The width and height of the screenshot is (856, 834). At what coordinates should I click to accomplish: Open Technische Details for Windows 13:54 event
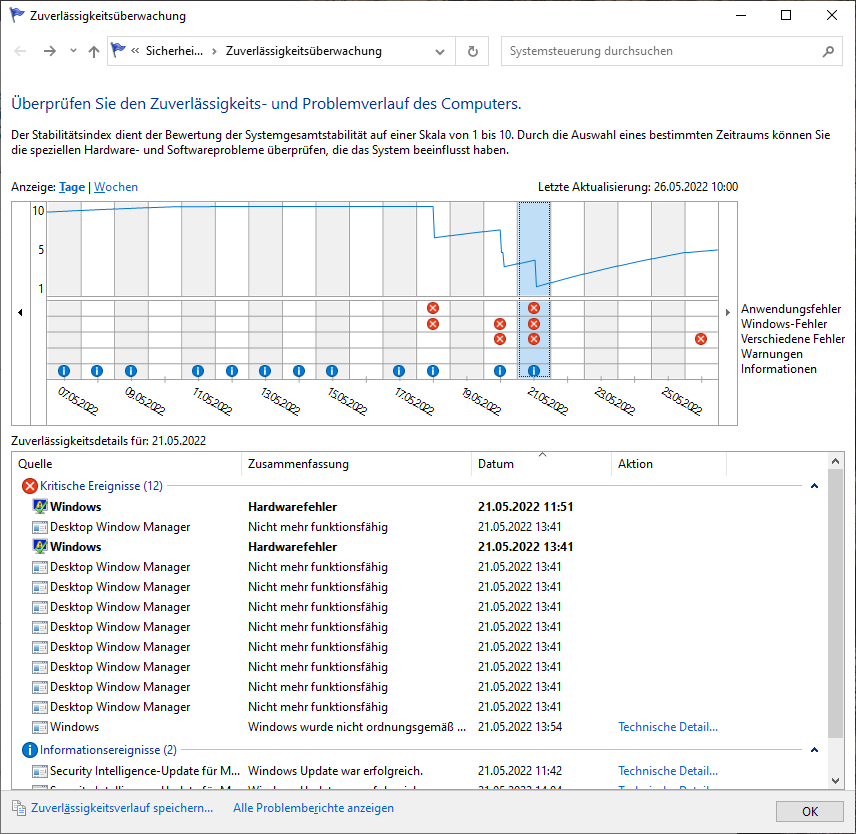[668, 726]
